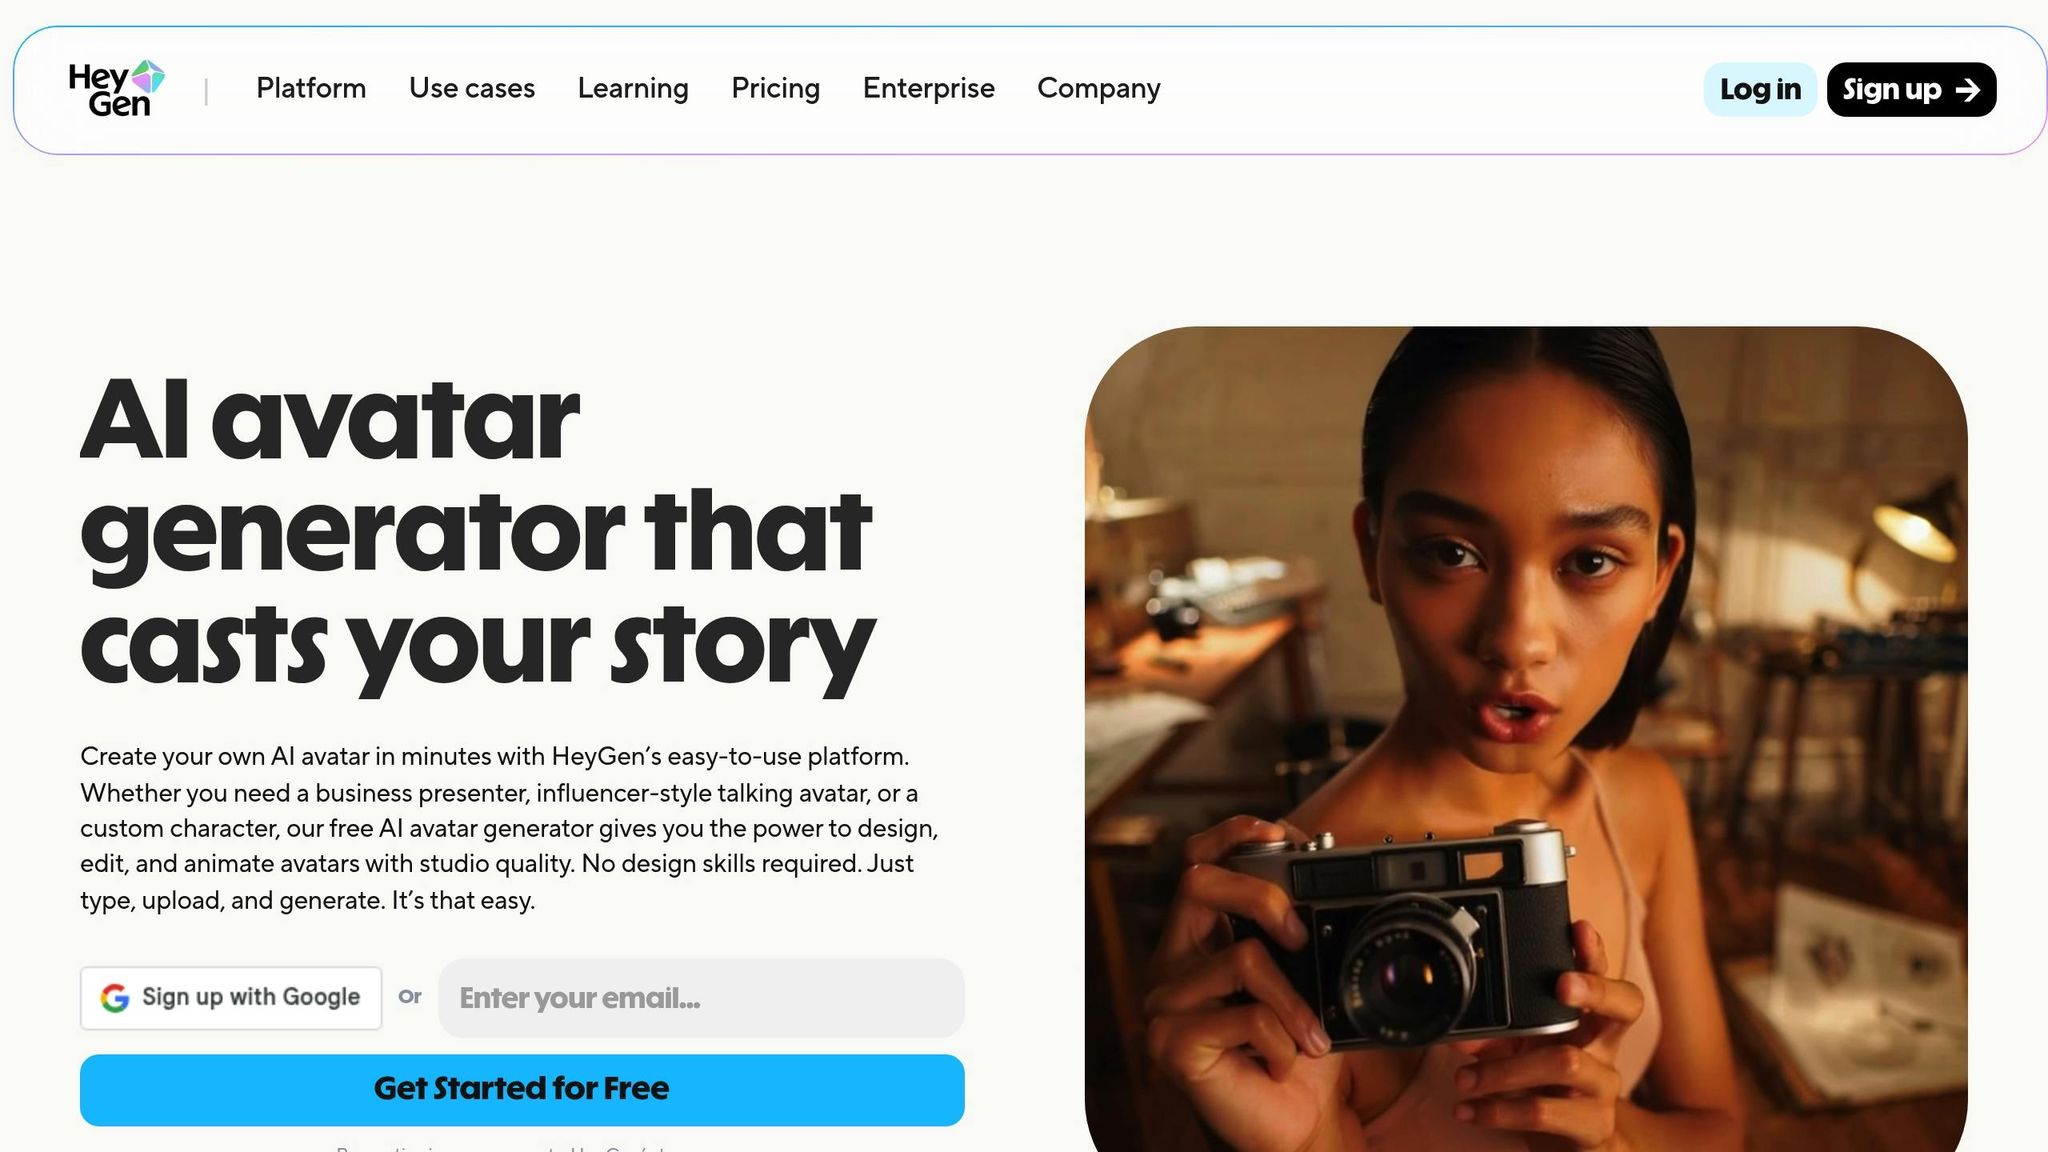Expand the Company navigation item
The height and width of the screenshot is (1152, 2048).
tap(1098, 89)
